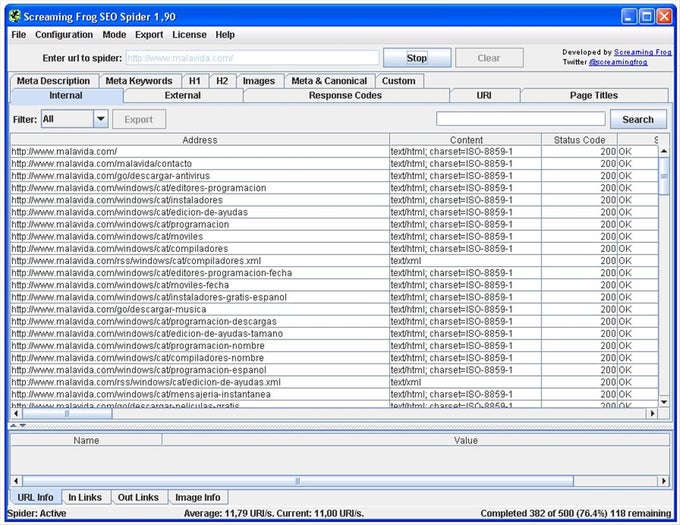The image size is (680, 525).
Task: Select the go/descargar-musica row
Action: tap(334, 310)
